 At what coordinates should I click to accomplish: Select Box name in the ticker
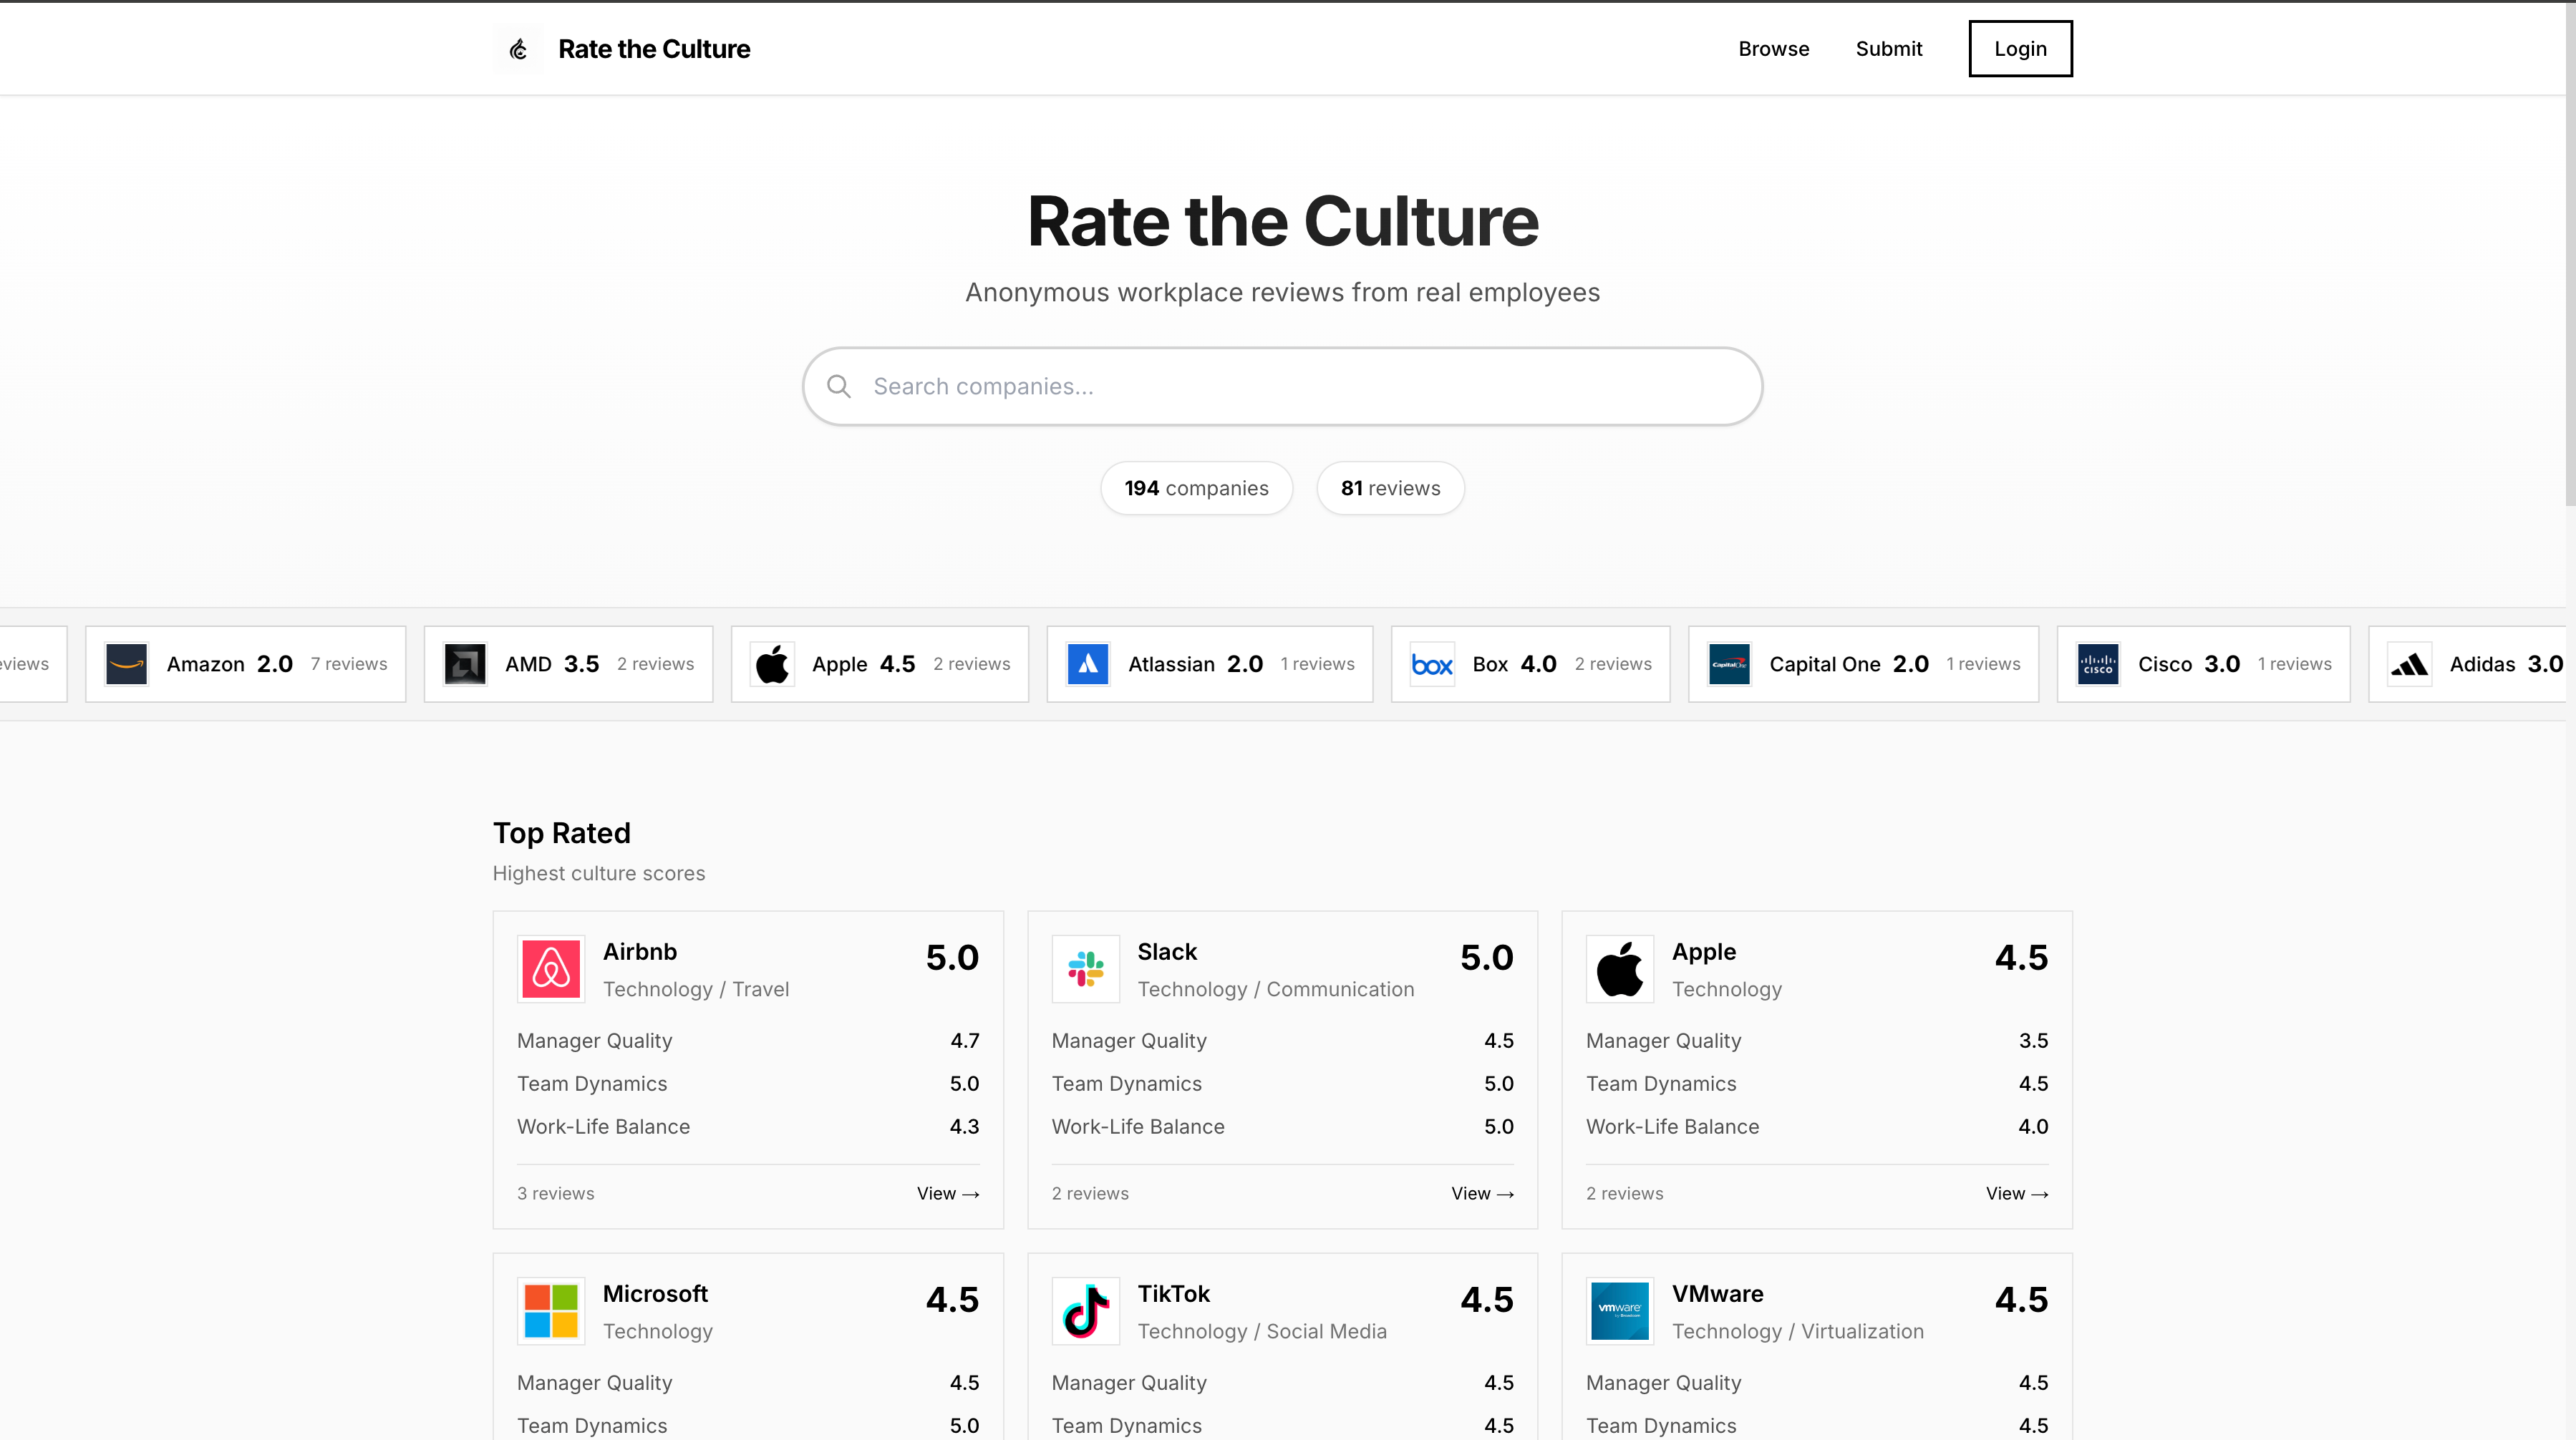tap(1490, 664)
